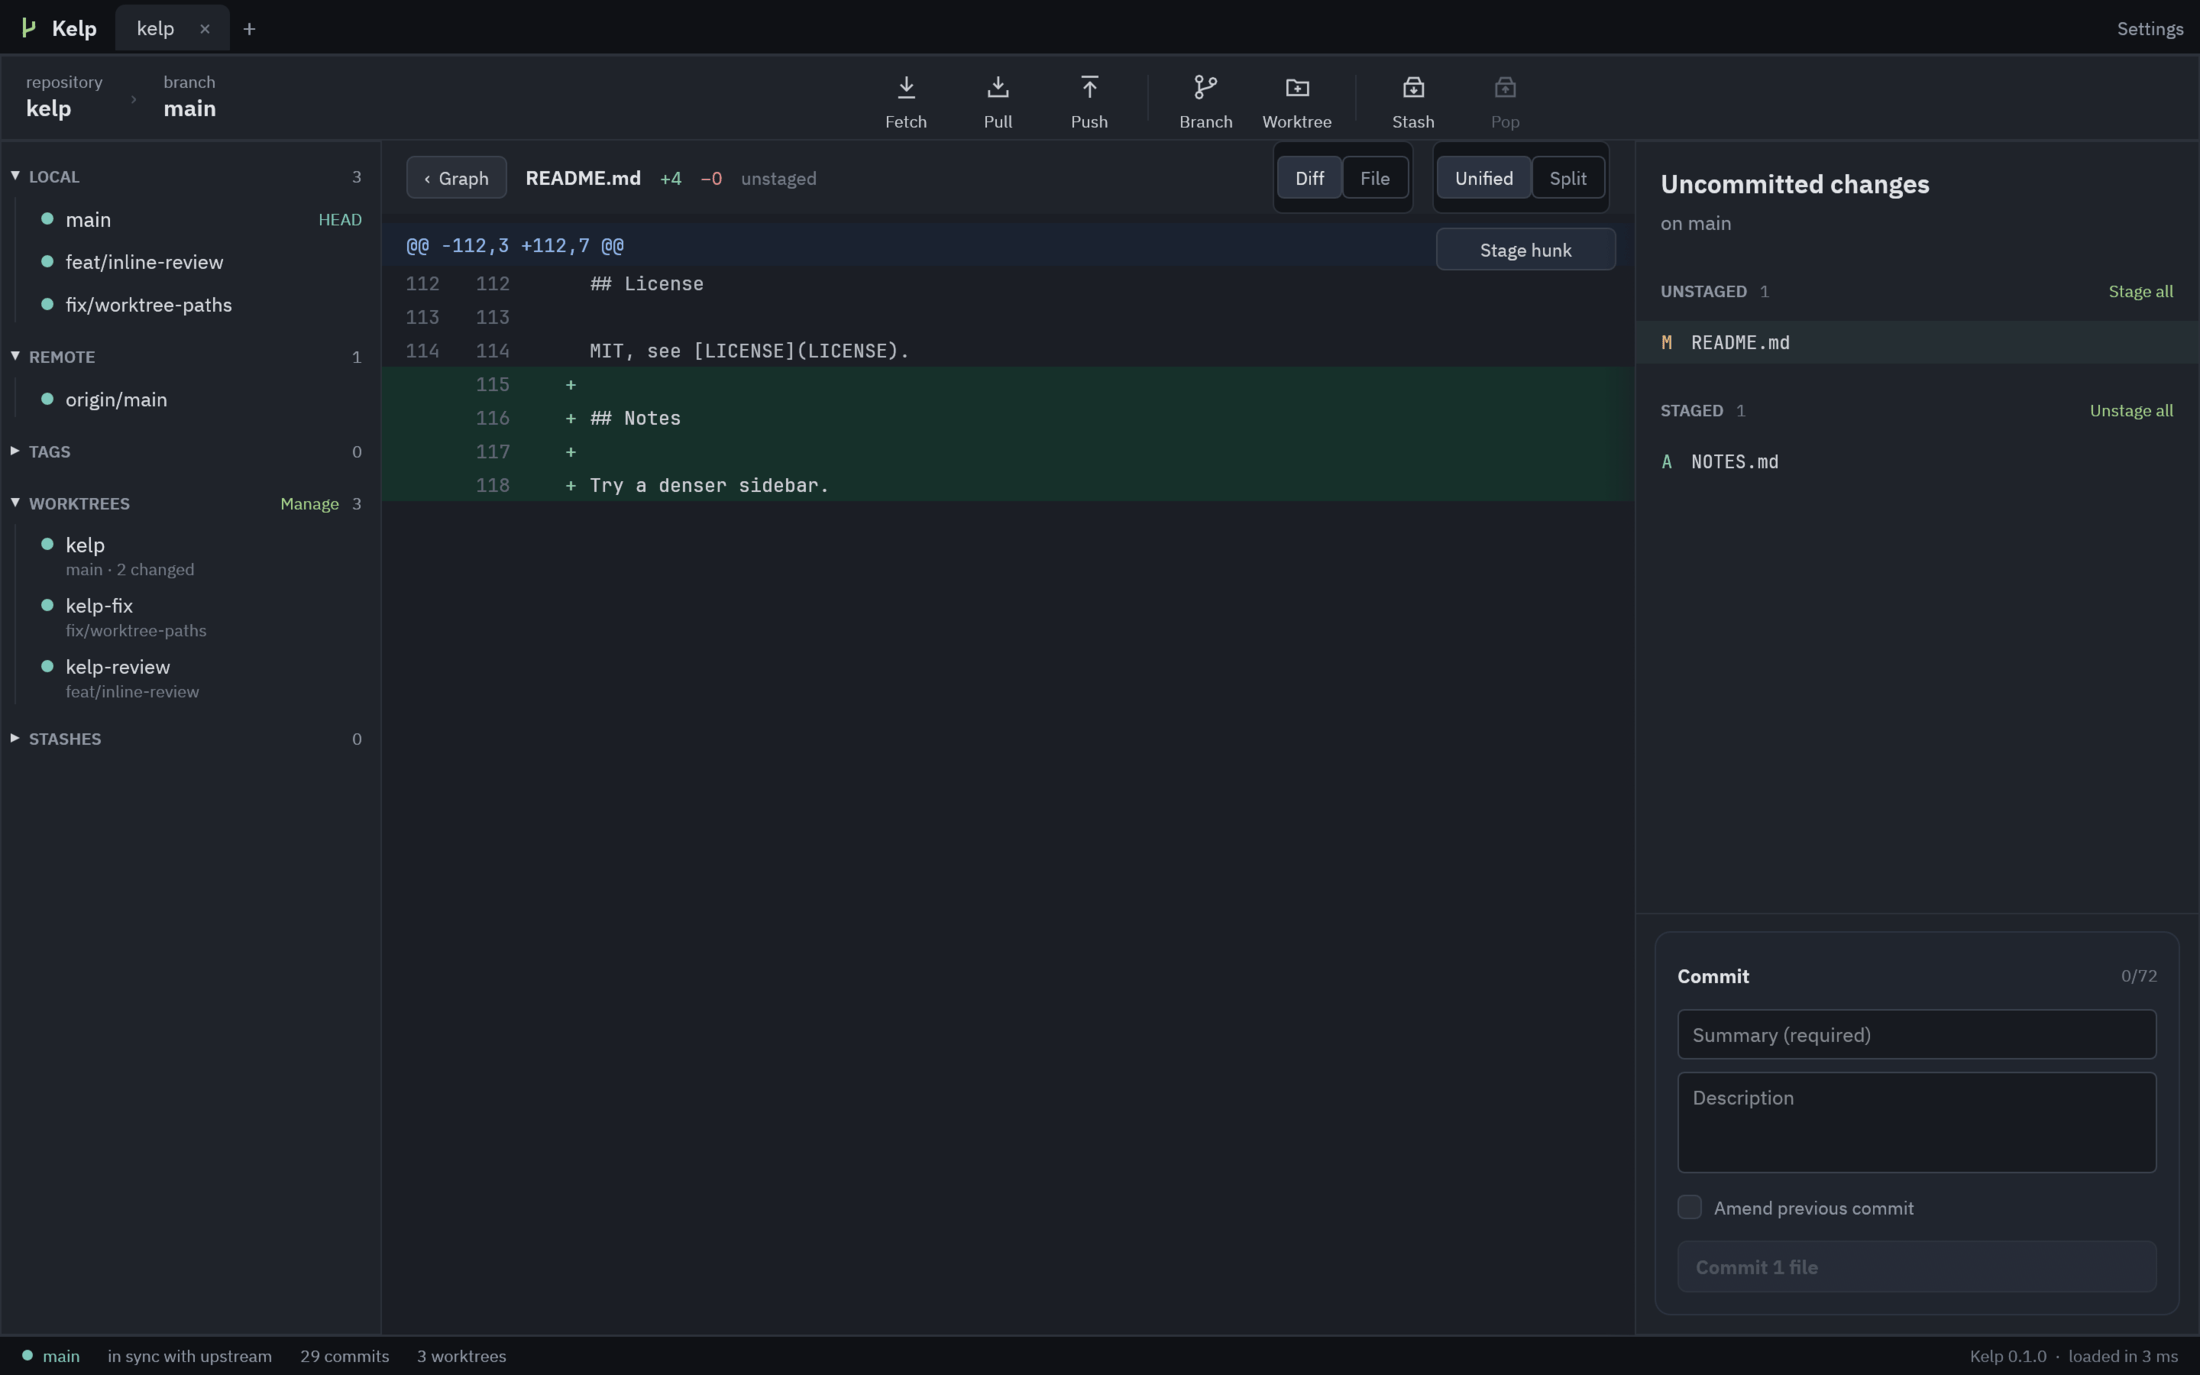Click the Kelp logo icon
The width and height of the screenshot is (2200, 1375).
(29, 28)
